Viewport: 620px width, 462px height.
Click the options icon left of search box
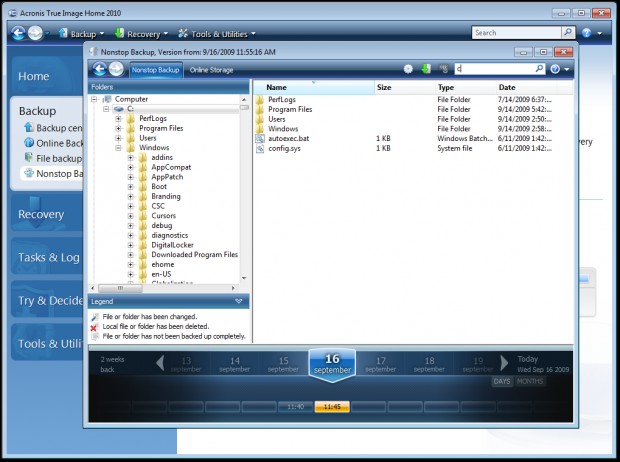pos(444,69)
